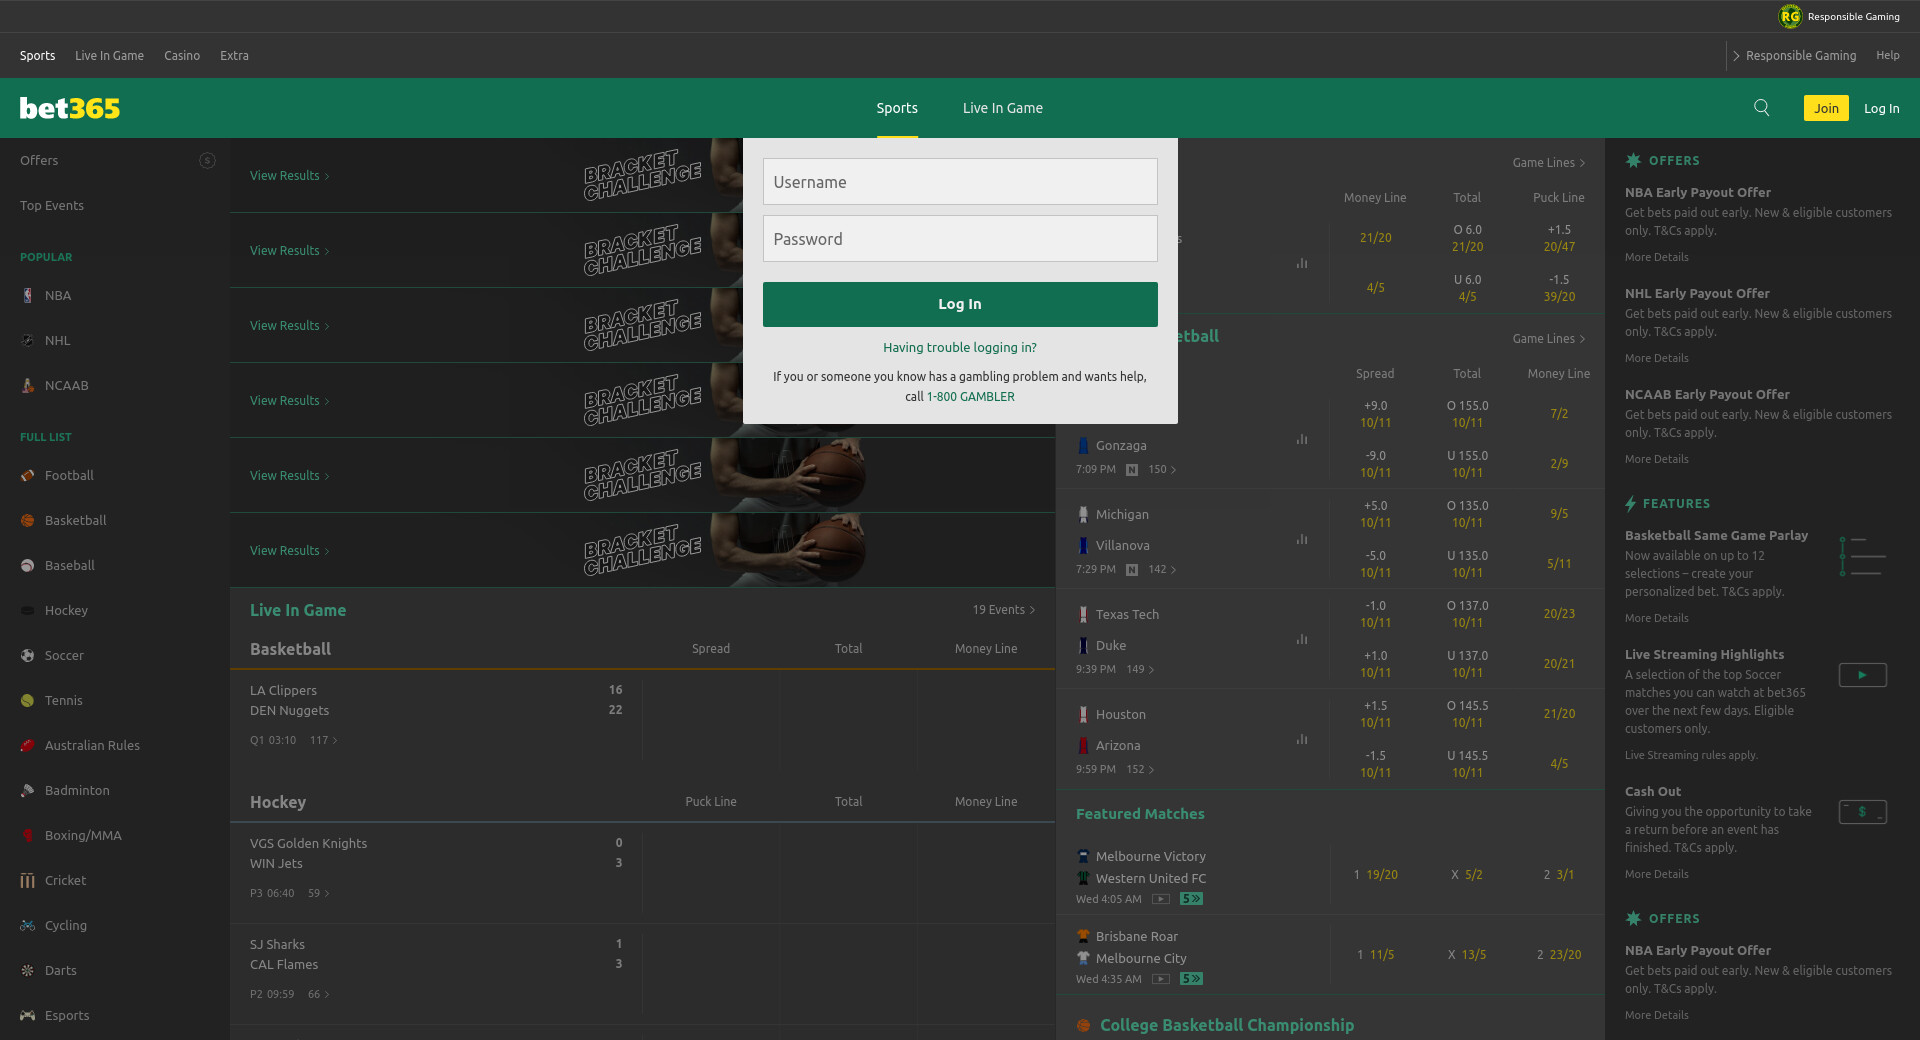This screenshot has height=1040, width=1920.
Task: Open stats icon for Michigan vs Villanova
Action: [x=1301, y=539]
